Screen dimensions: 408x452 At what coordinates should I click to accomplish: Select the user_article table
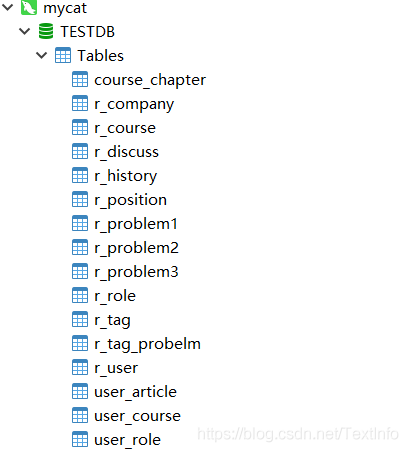[135, 392]
